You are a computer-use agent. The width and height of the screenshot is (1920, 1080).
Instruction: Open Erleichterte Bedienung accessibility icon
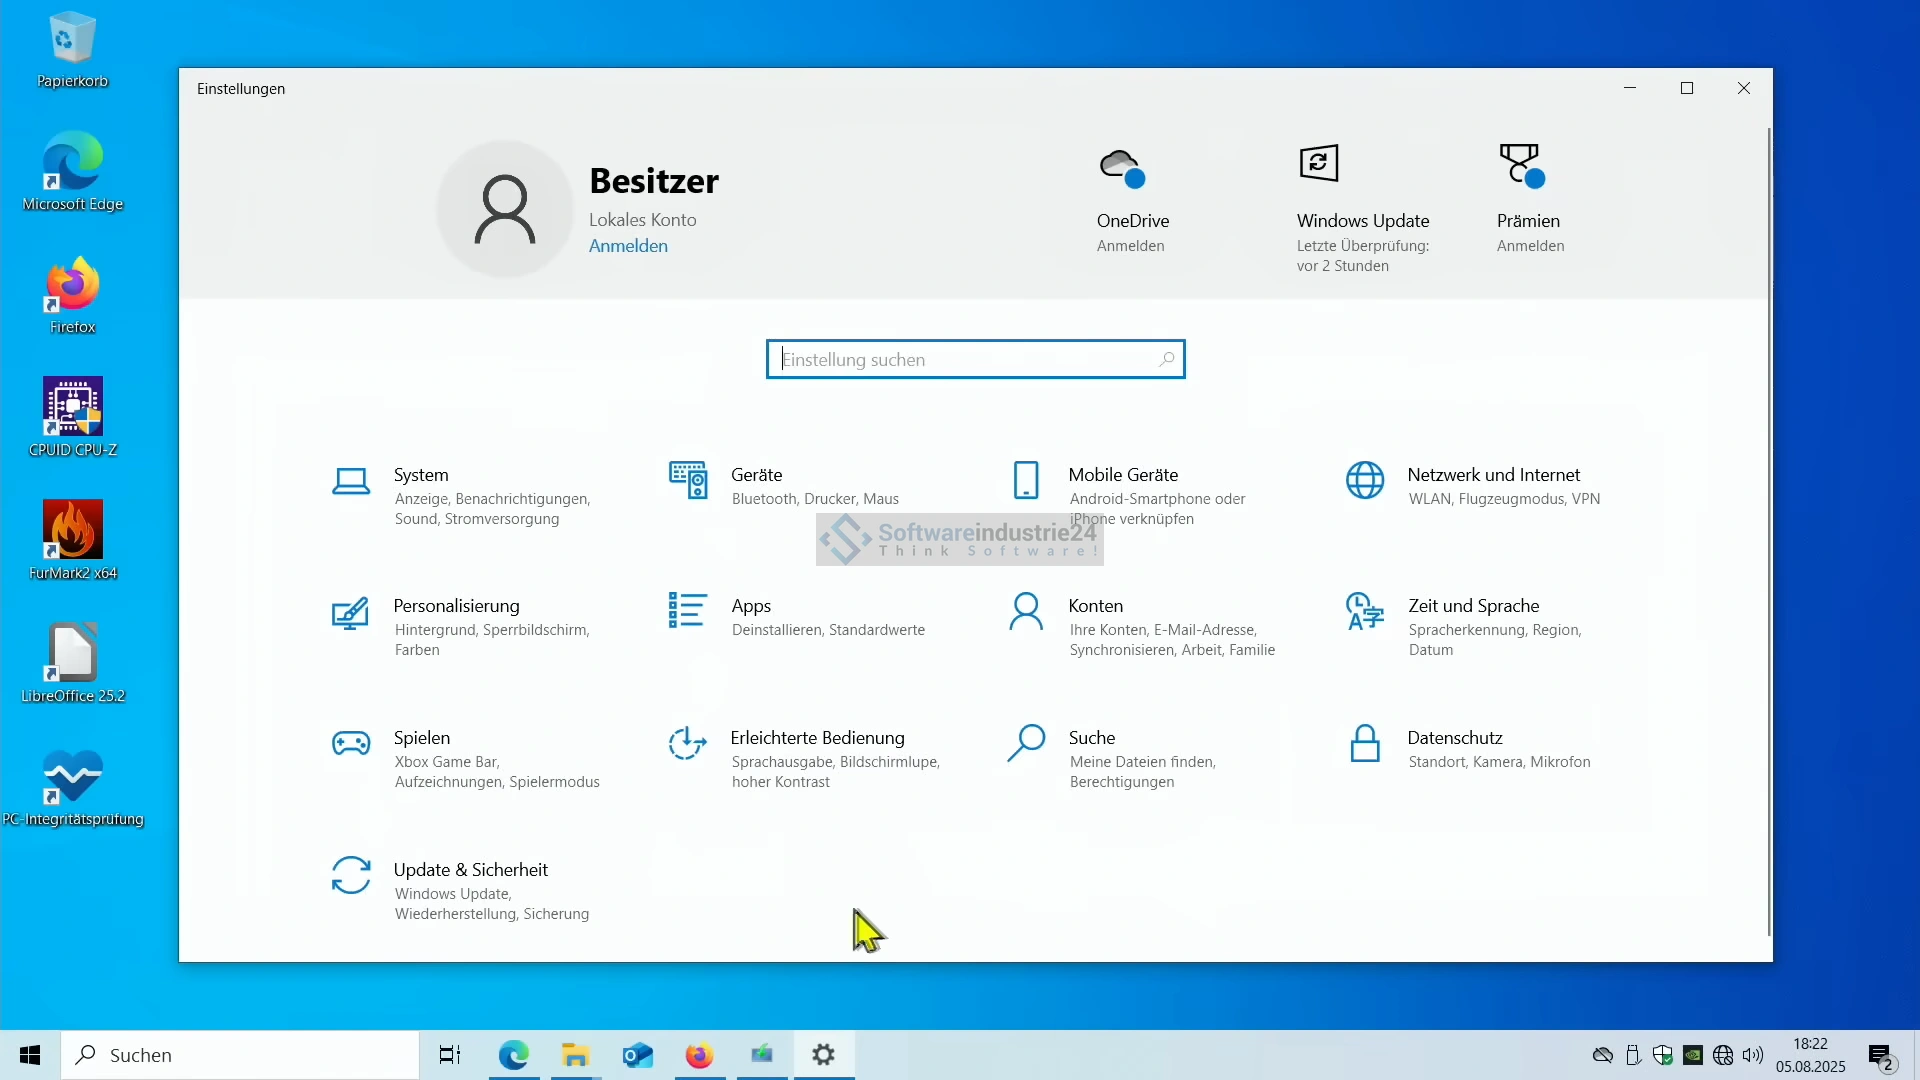(x=687, y=744)
